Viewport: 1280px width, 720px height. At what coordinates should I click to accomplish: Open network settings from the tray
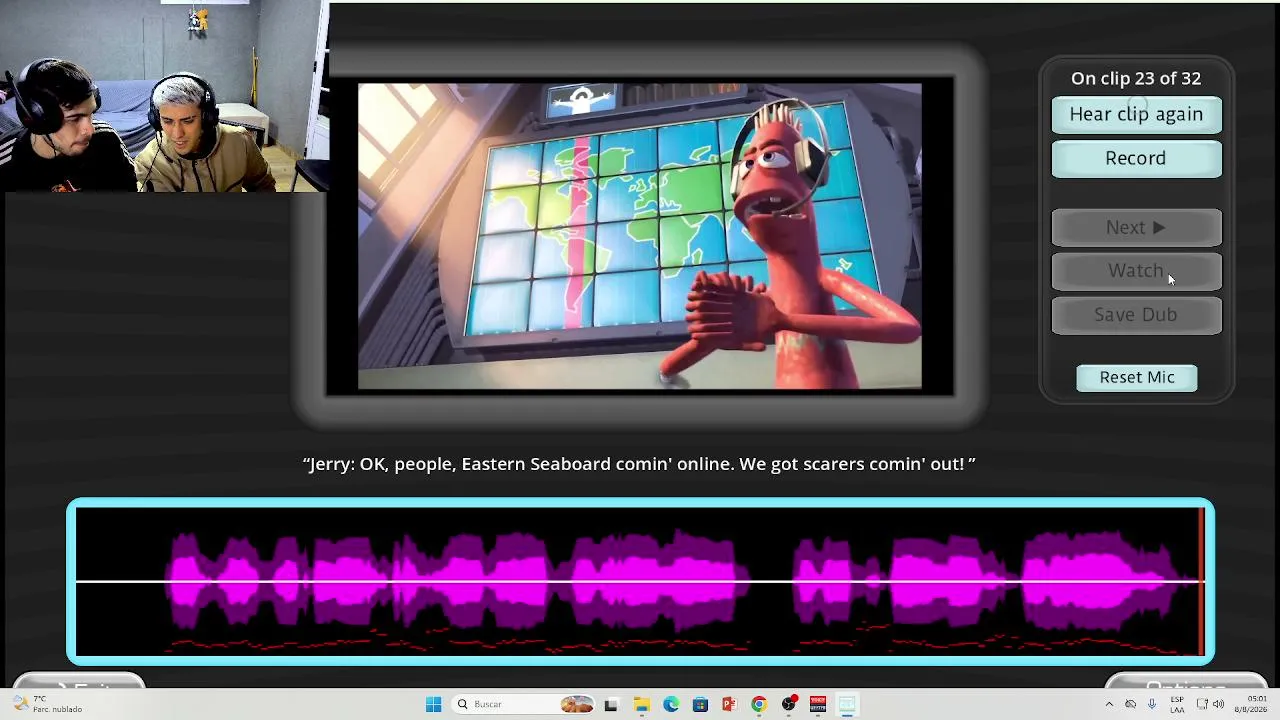pyautogui.click(x=1202, y=704)
